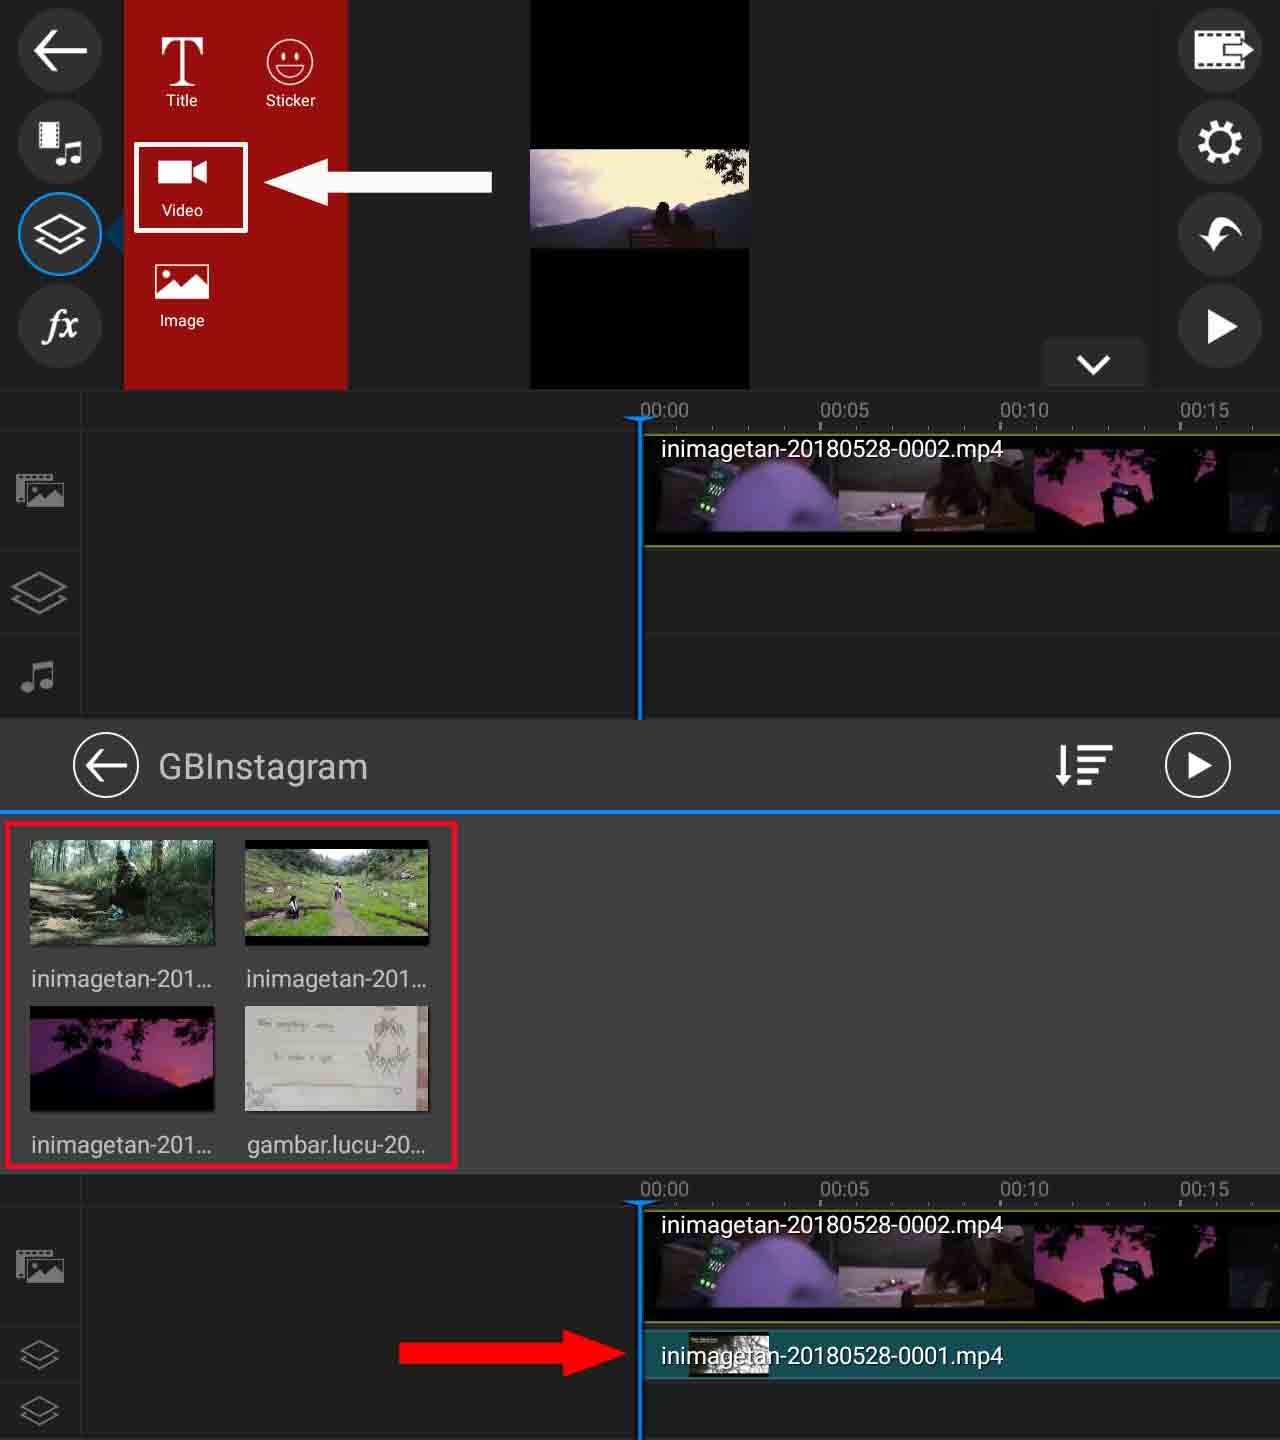Screen dimensions: 1280x1440
Task: Open the settings gear
Action: [x=1220, y=143]
